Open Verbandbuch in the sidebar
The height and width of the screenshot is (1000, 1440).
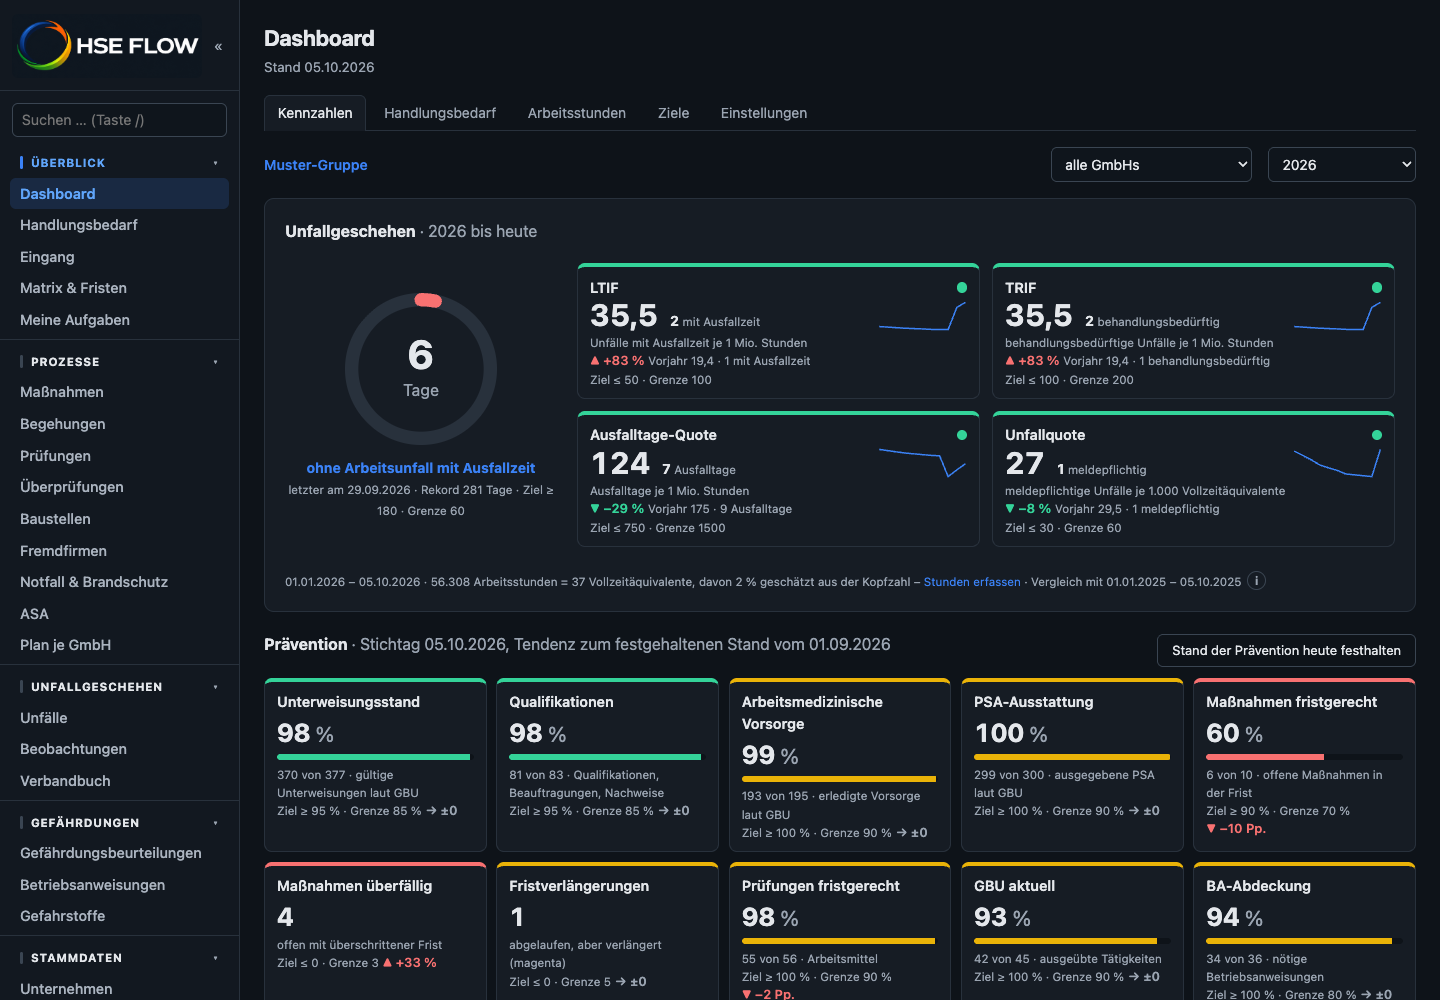point(119,781)
